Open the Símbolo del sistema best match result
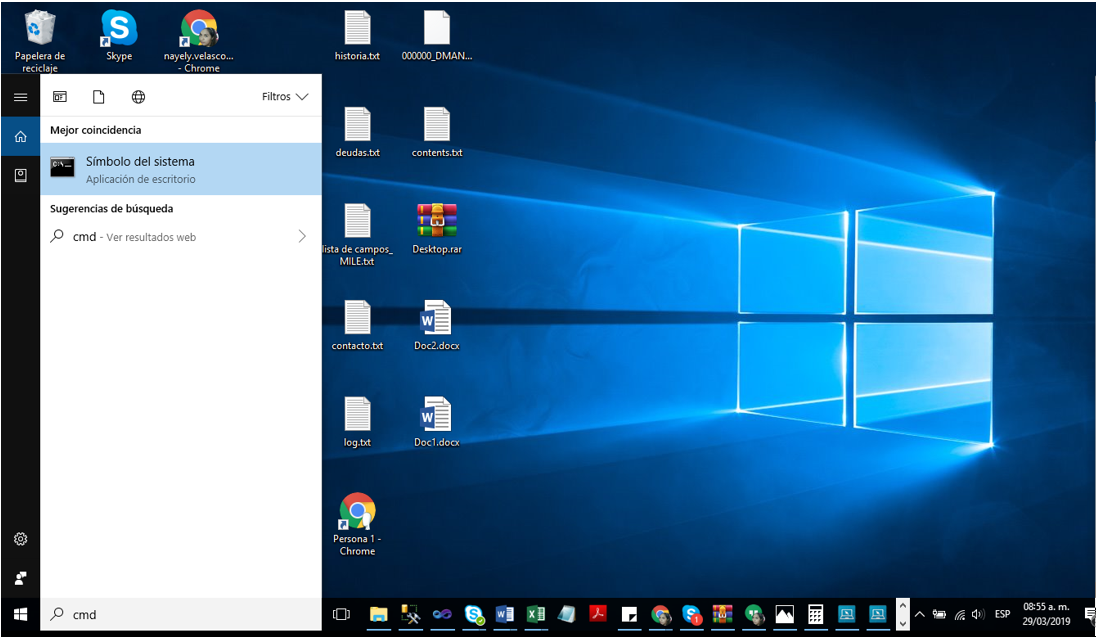Viewport: 1097px width, 637px height. click(181, 169)
